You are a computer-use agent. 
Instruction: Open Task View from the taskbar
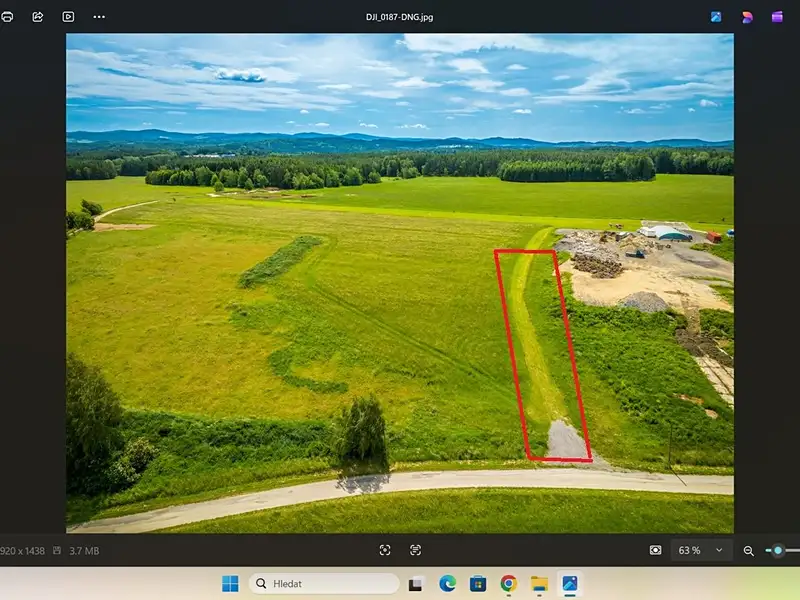click(416, 584)
